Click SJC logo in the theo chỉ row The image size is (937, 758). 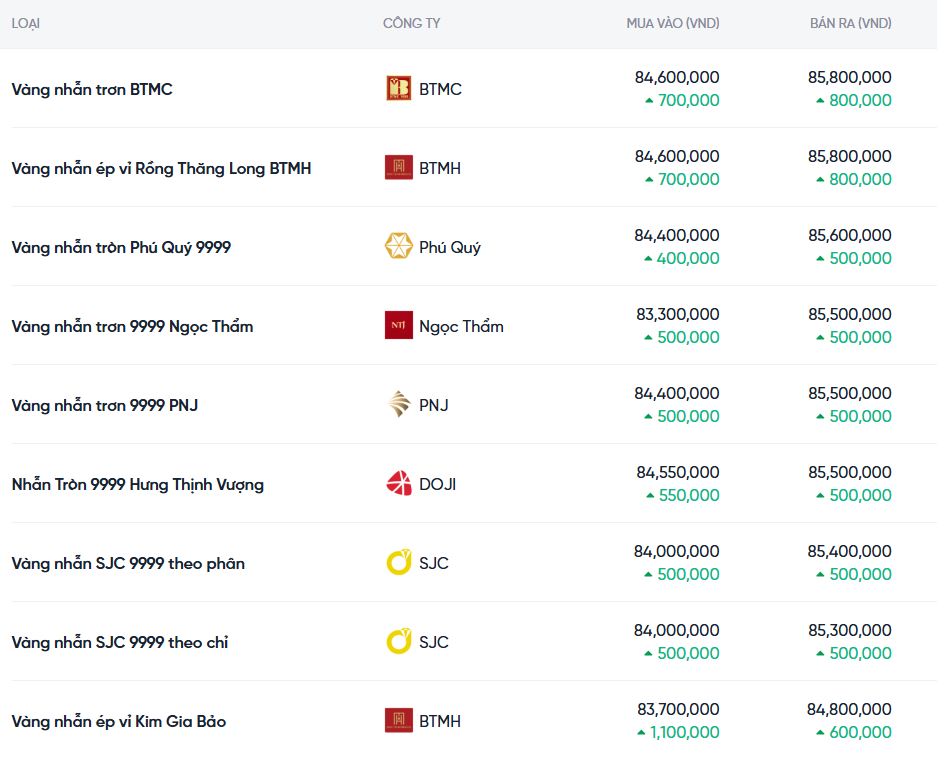(x=398, y=642)
